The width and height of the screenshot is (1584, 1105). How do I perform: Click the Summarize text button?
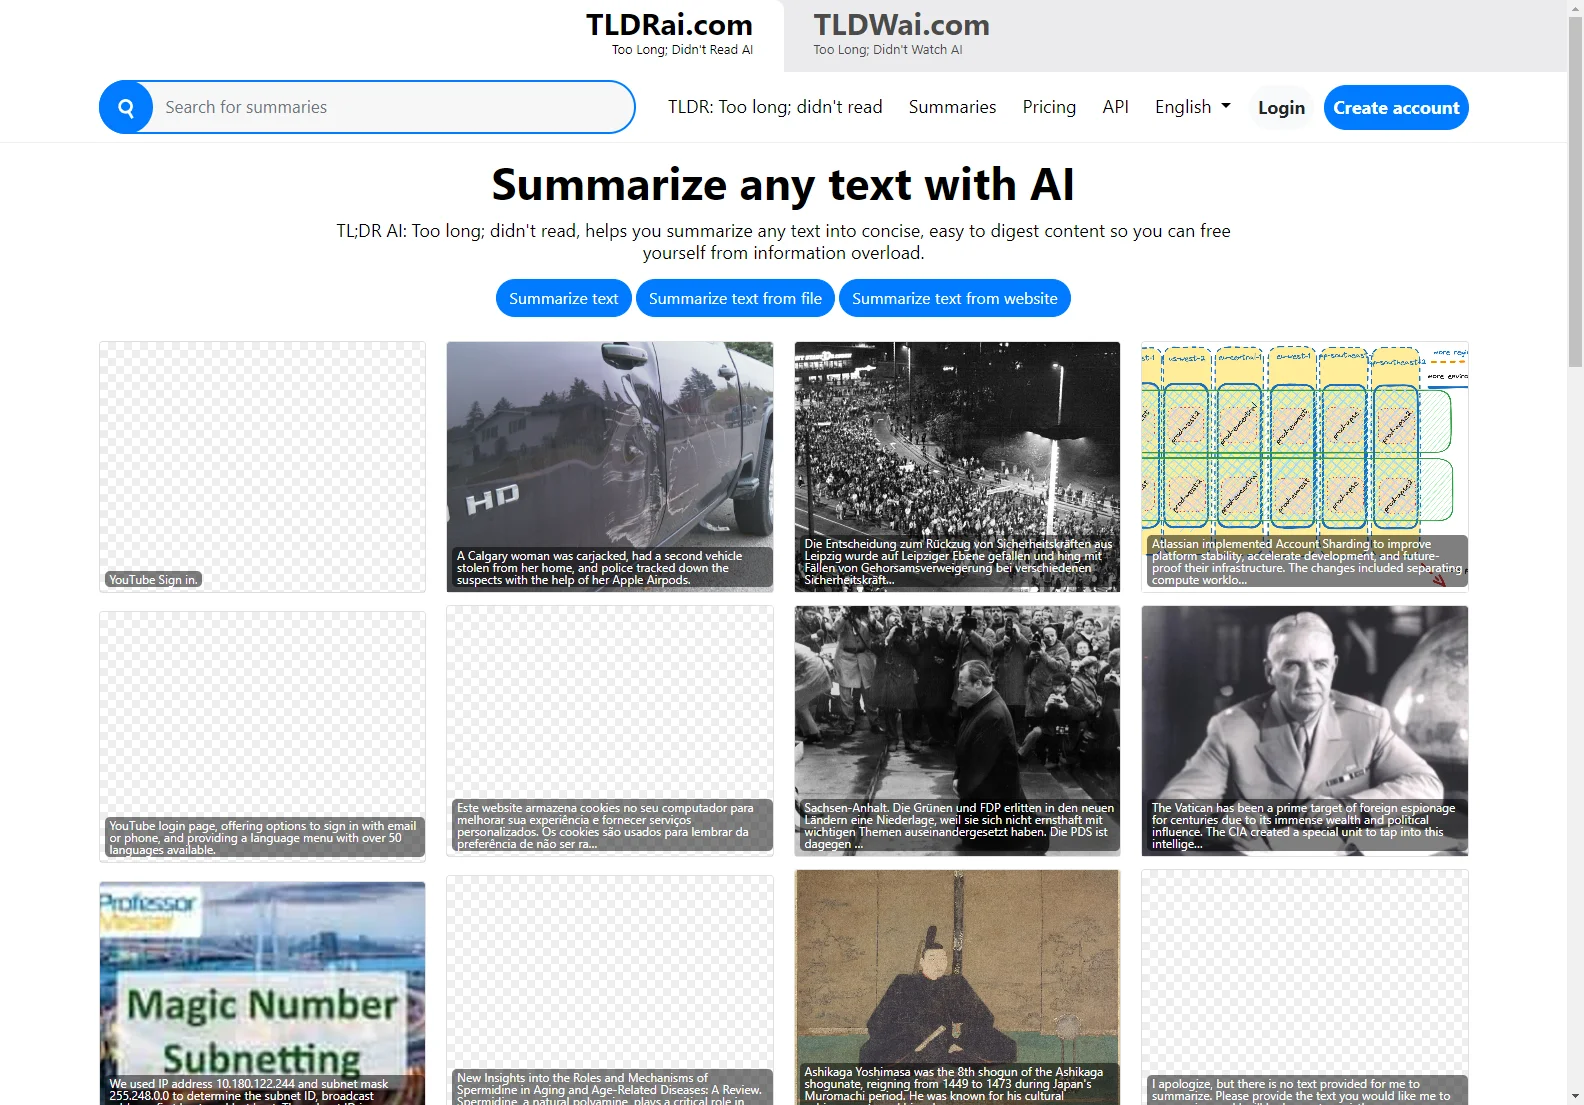(x=564, y=298)
